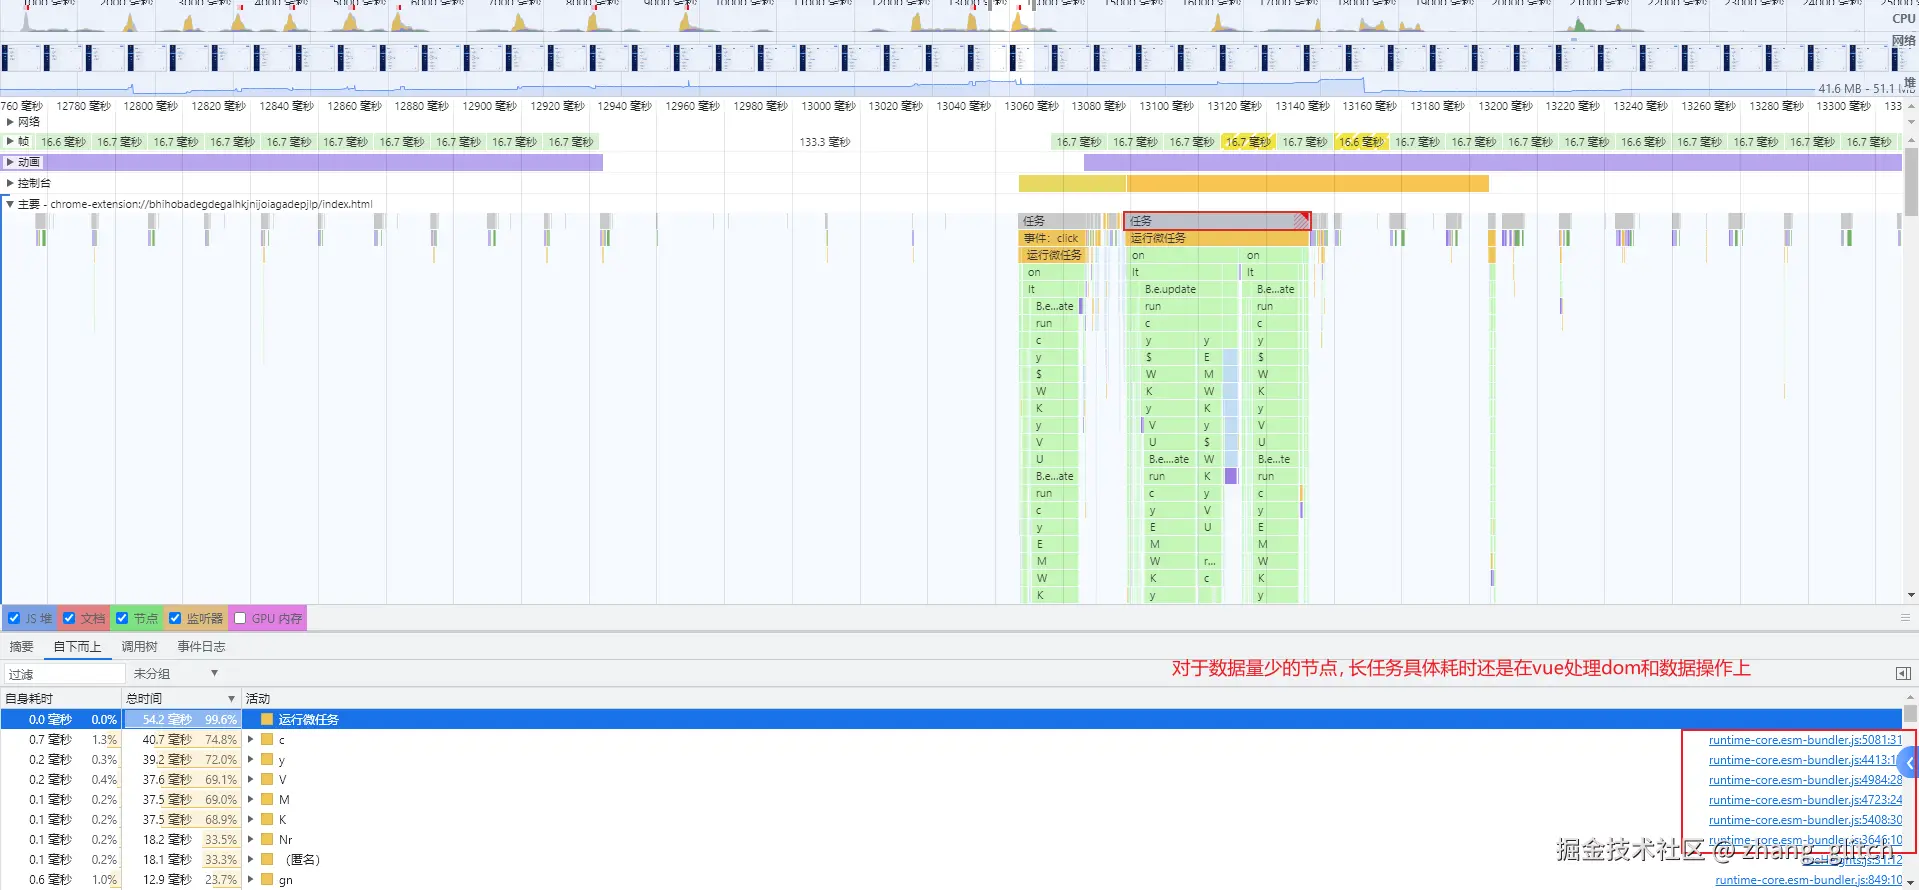
Task: Select the orange 控制台 timing bar
Action: [x=1308, y=183]
